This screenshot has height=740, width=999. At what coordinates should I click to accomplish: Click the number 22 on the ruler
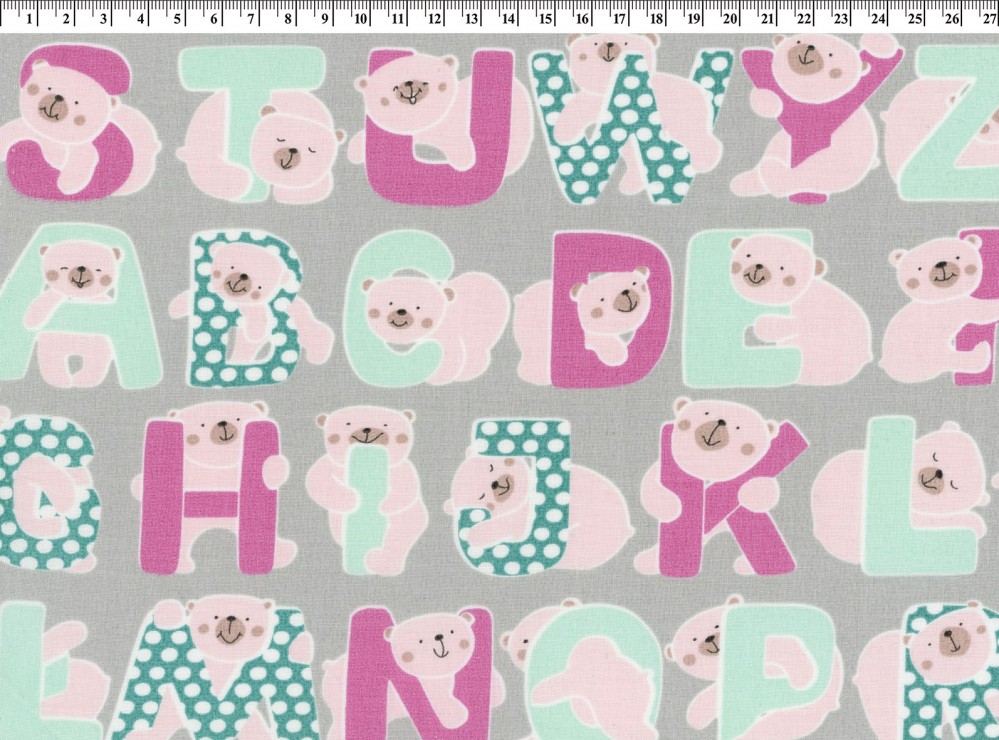pos(804,19)
